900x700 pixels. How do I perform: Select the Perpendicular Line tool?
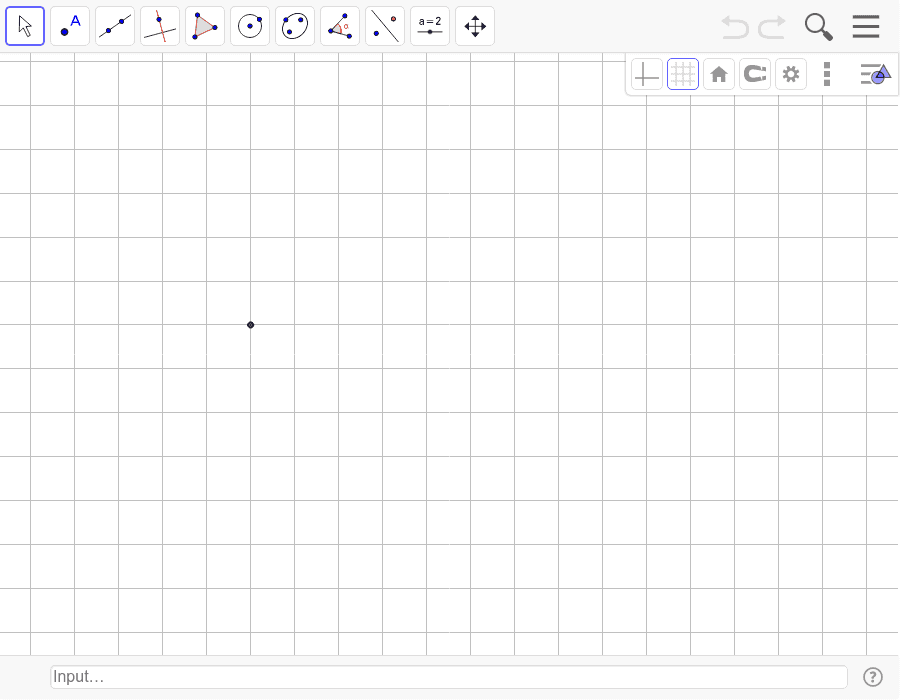[x=160, y=26]
